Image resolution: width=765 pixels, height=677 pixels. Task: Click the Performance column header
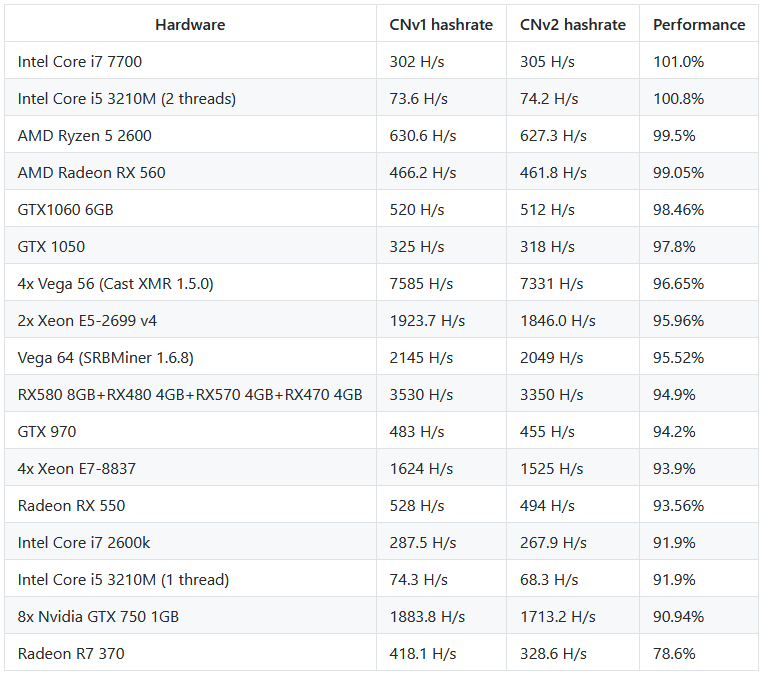pos(699,24)
